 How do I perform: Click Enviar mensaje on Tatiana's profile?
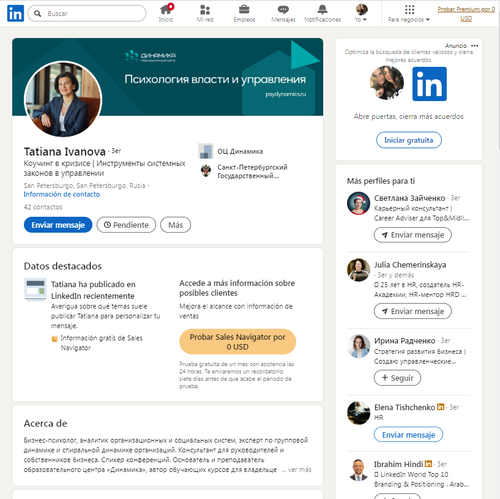click(x=58, y=225)
